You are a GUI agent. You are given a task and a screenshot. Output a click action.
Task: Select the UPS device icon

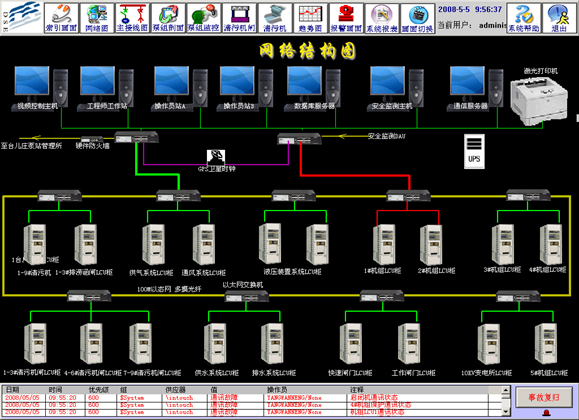point(474,151)
